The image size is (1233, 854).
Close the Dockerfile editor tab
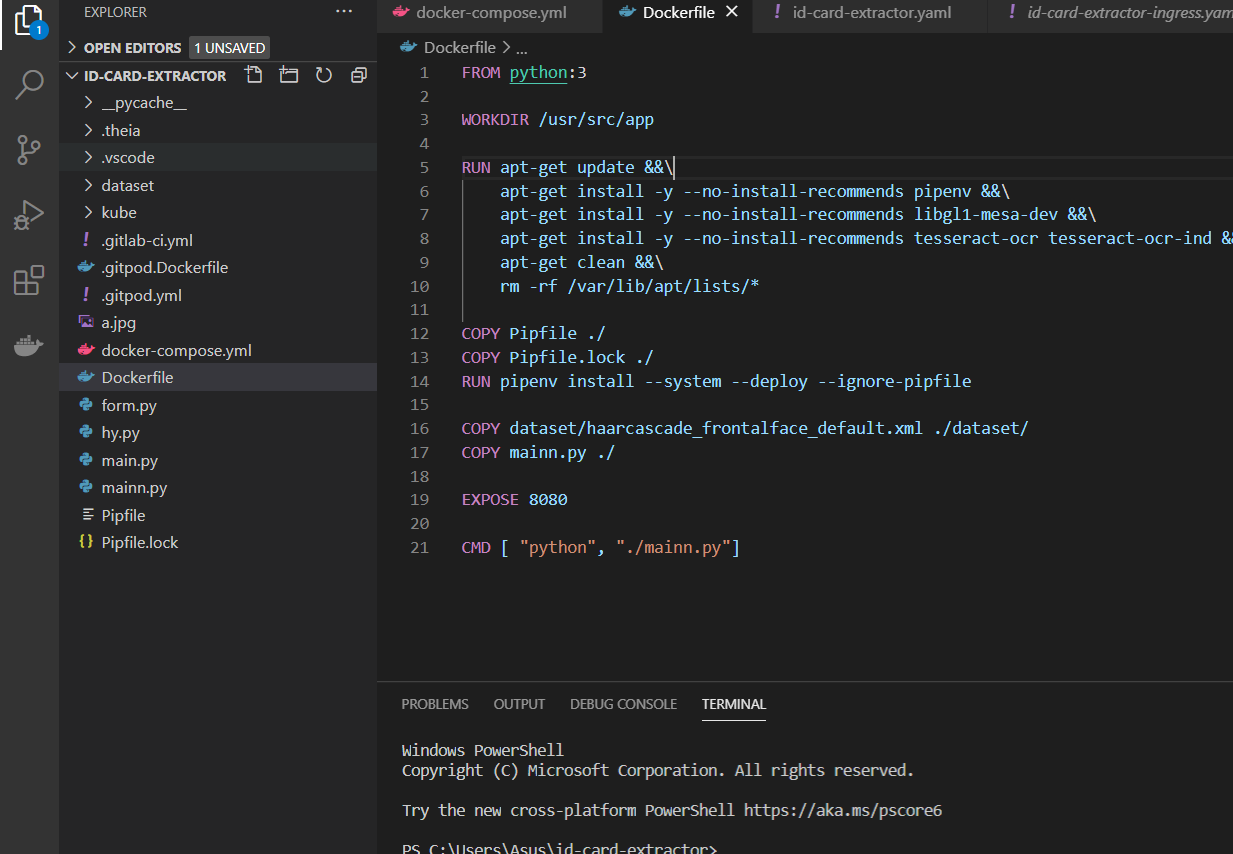[x=731, y=14]
